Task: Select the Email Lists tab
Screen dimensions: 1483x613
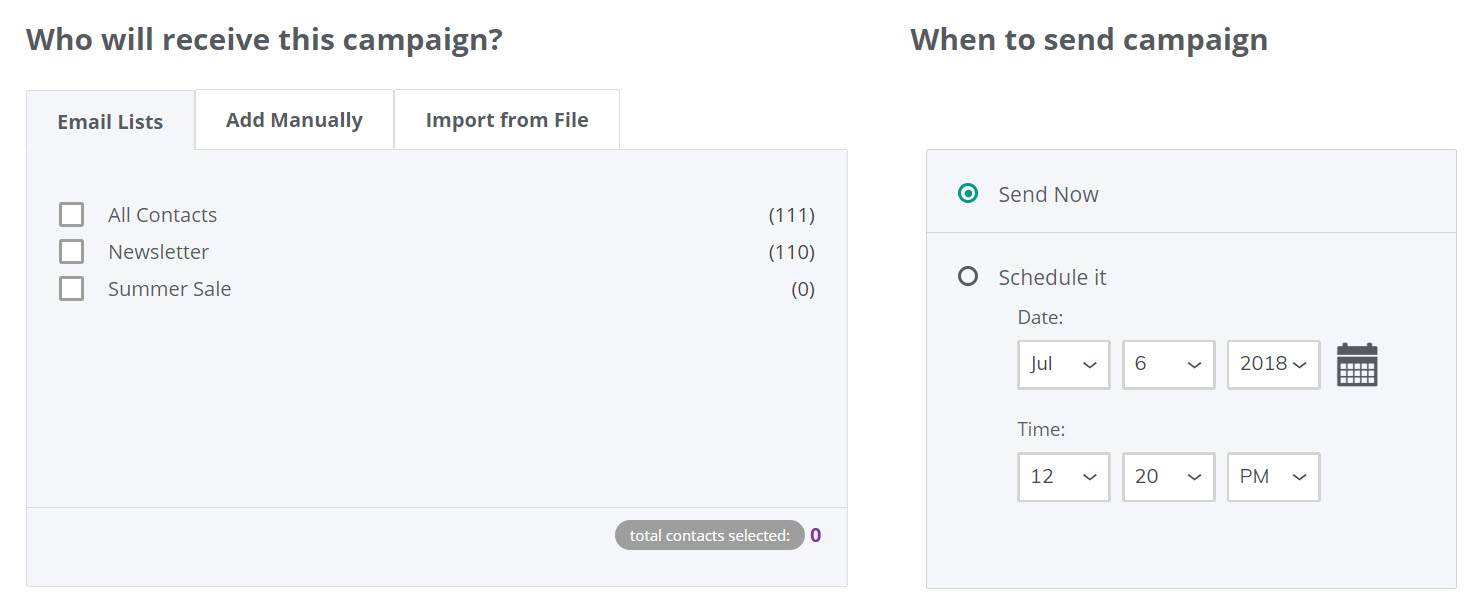Action: click(x=110, y=121)
